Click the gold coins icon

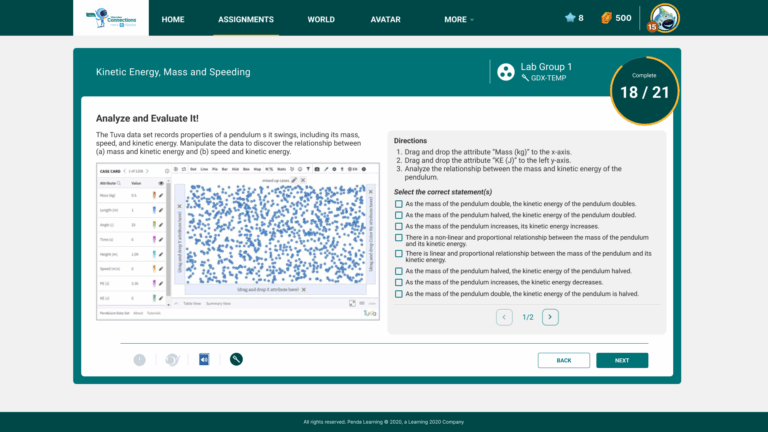[606, 18]
